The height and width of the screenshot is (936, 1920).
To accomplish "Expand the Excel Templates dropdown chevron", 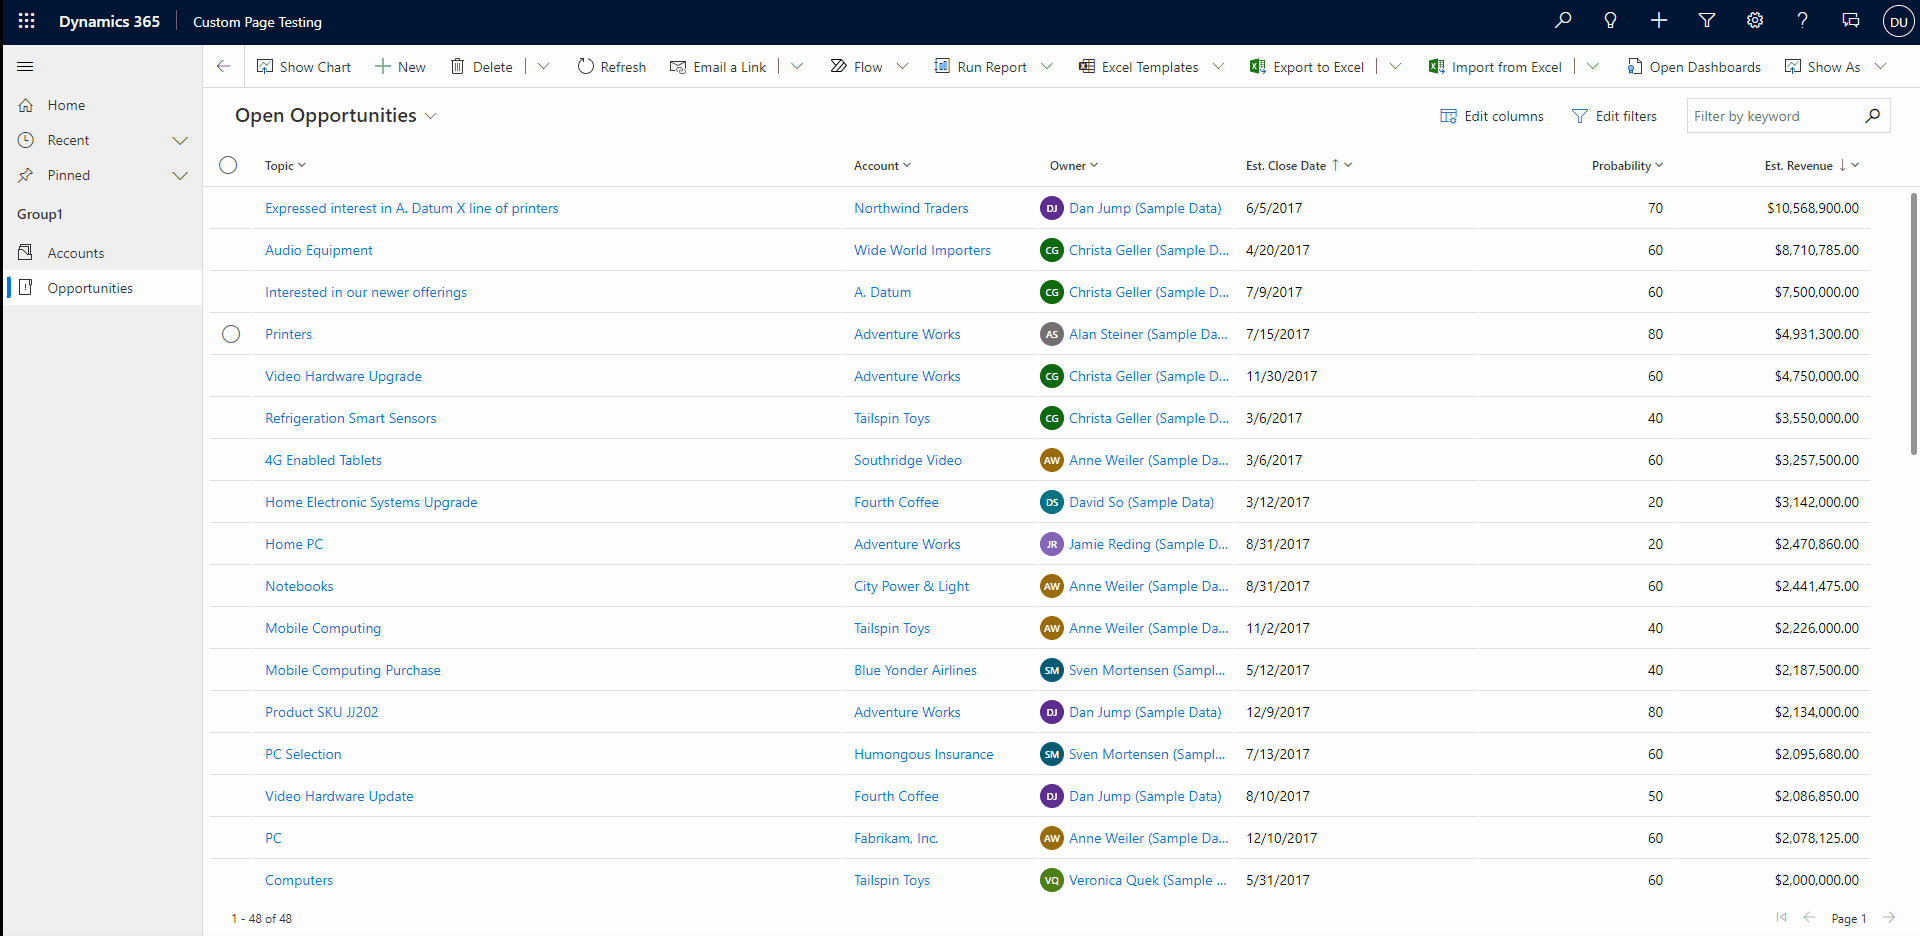I will [1218, 67].
